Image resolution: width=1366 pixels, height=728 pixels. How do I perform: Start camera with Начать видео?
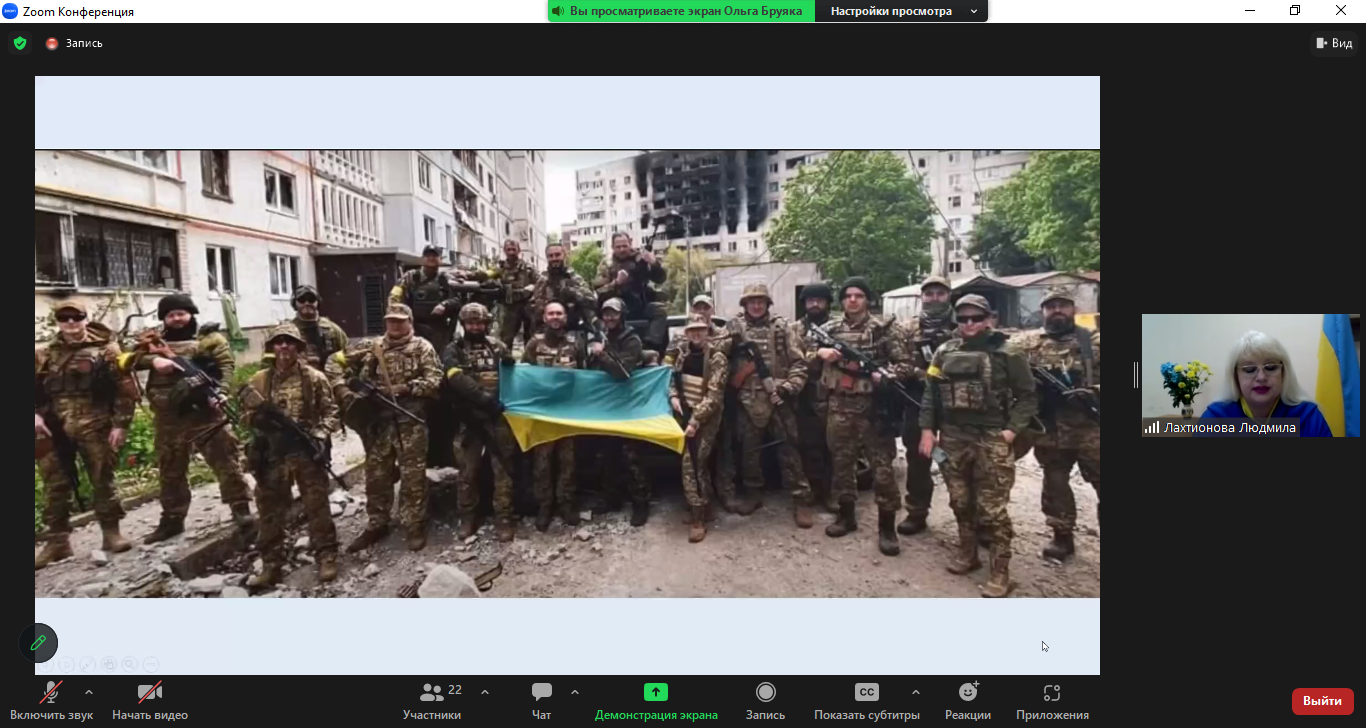[x=150, y=701]
